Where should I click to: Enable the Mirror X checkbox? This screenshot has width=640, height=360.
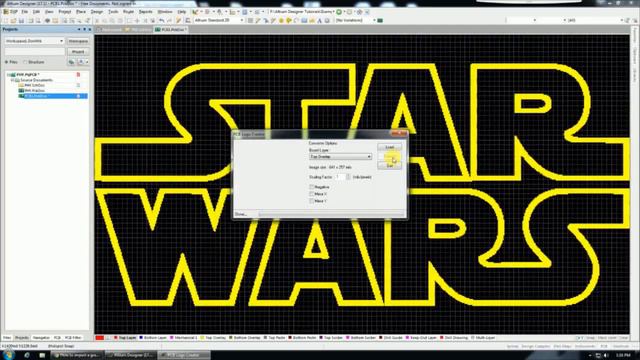[x=311, y=194]
